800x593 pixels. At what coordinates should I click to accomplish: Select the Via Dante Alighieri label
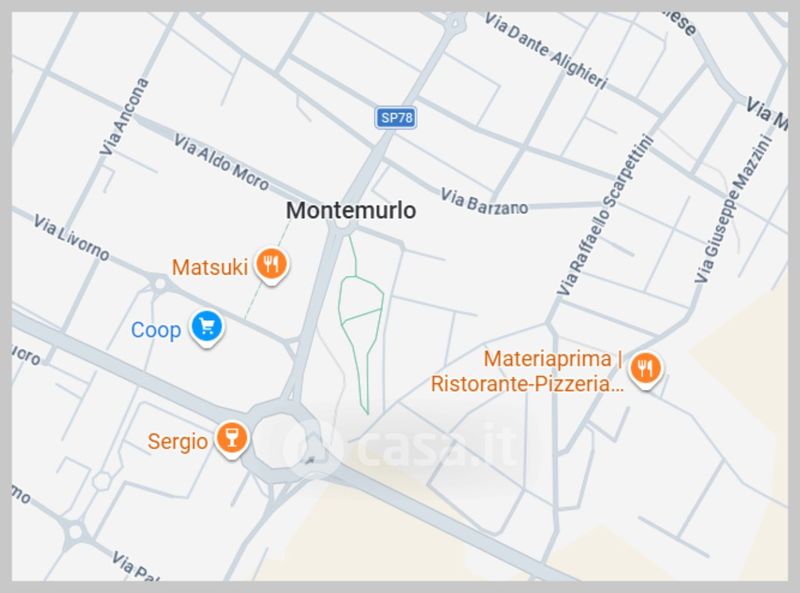(x=545, y=51)
